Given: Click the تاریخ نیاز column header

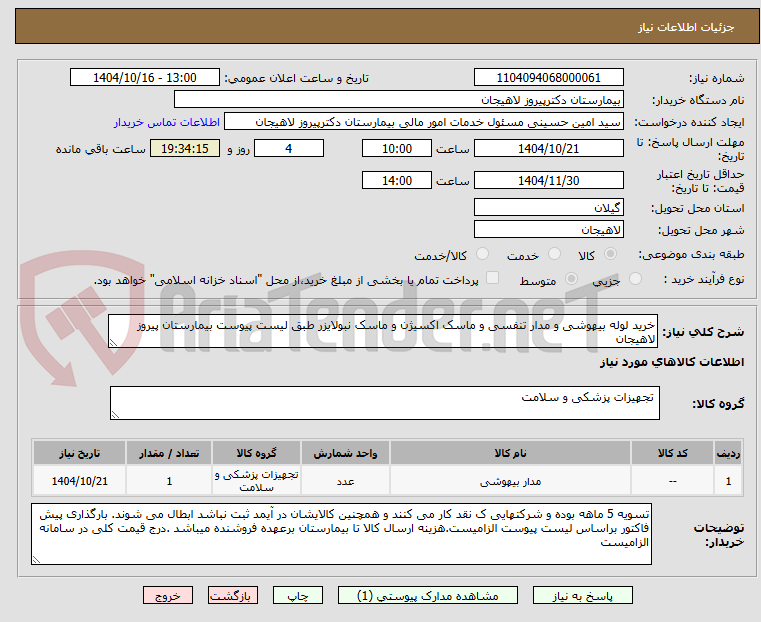Looking at the screenshot, I should click(80, 453).
